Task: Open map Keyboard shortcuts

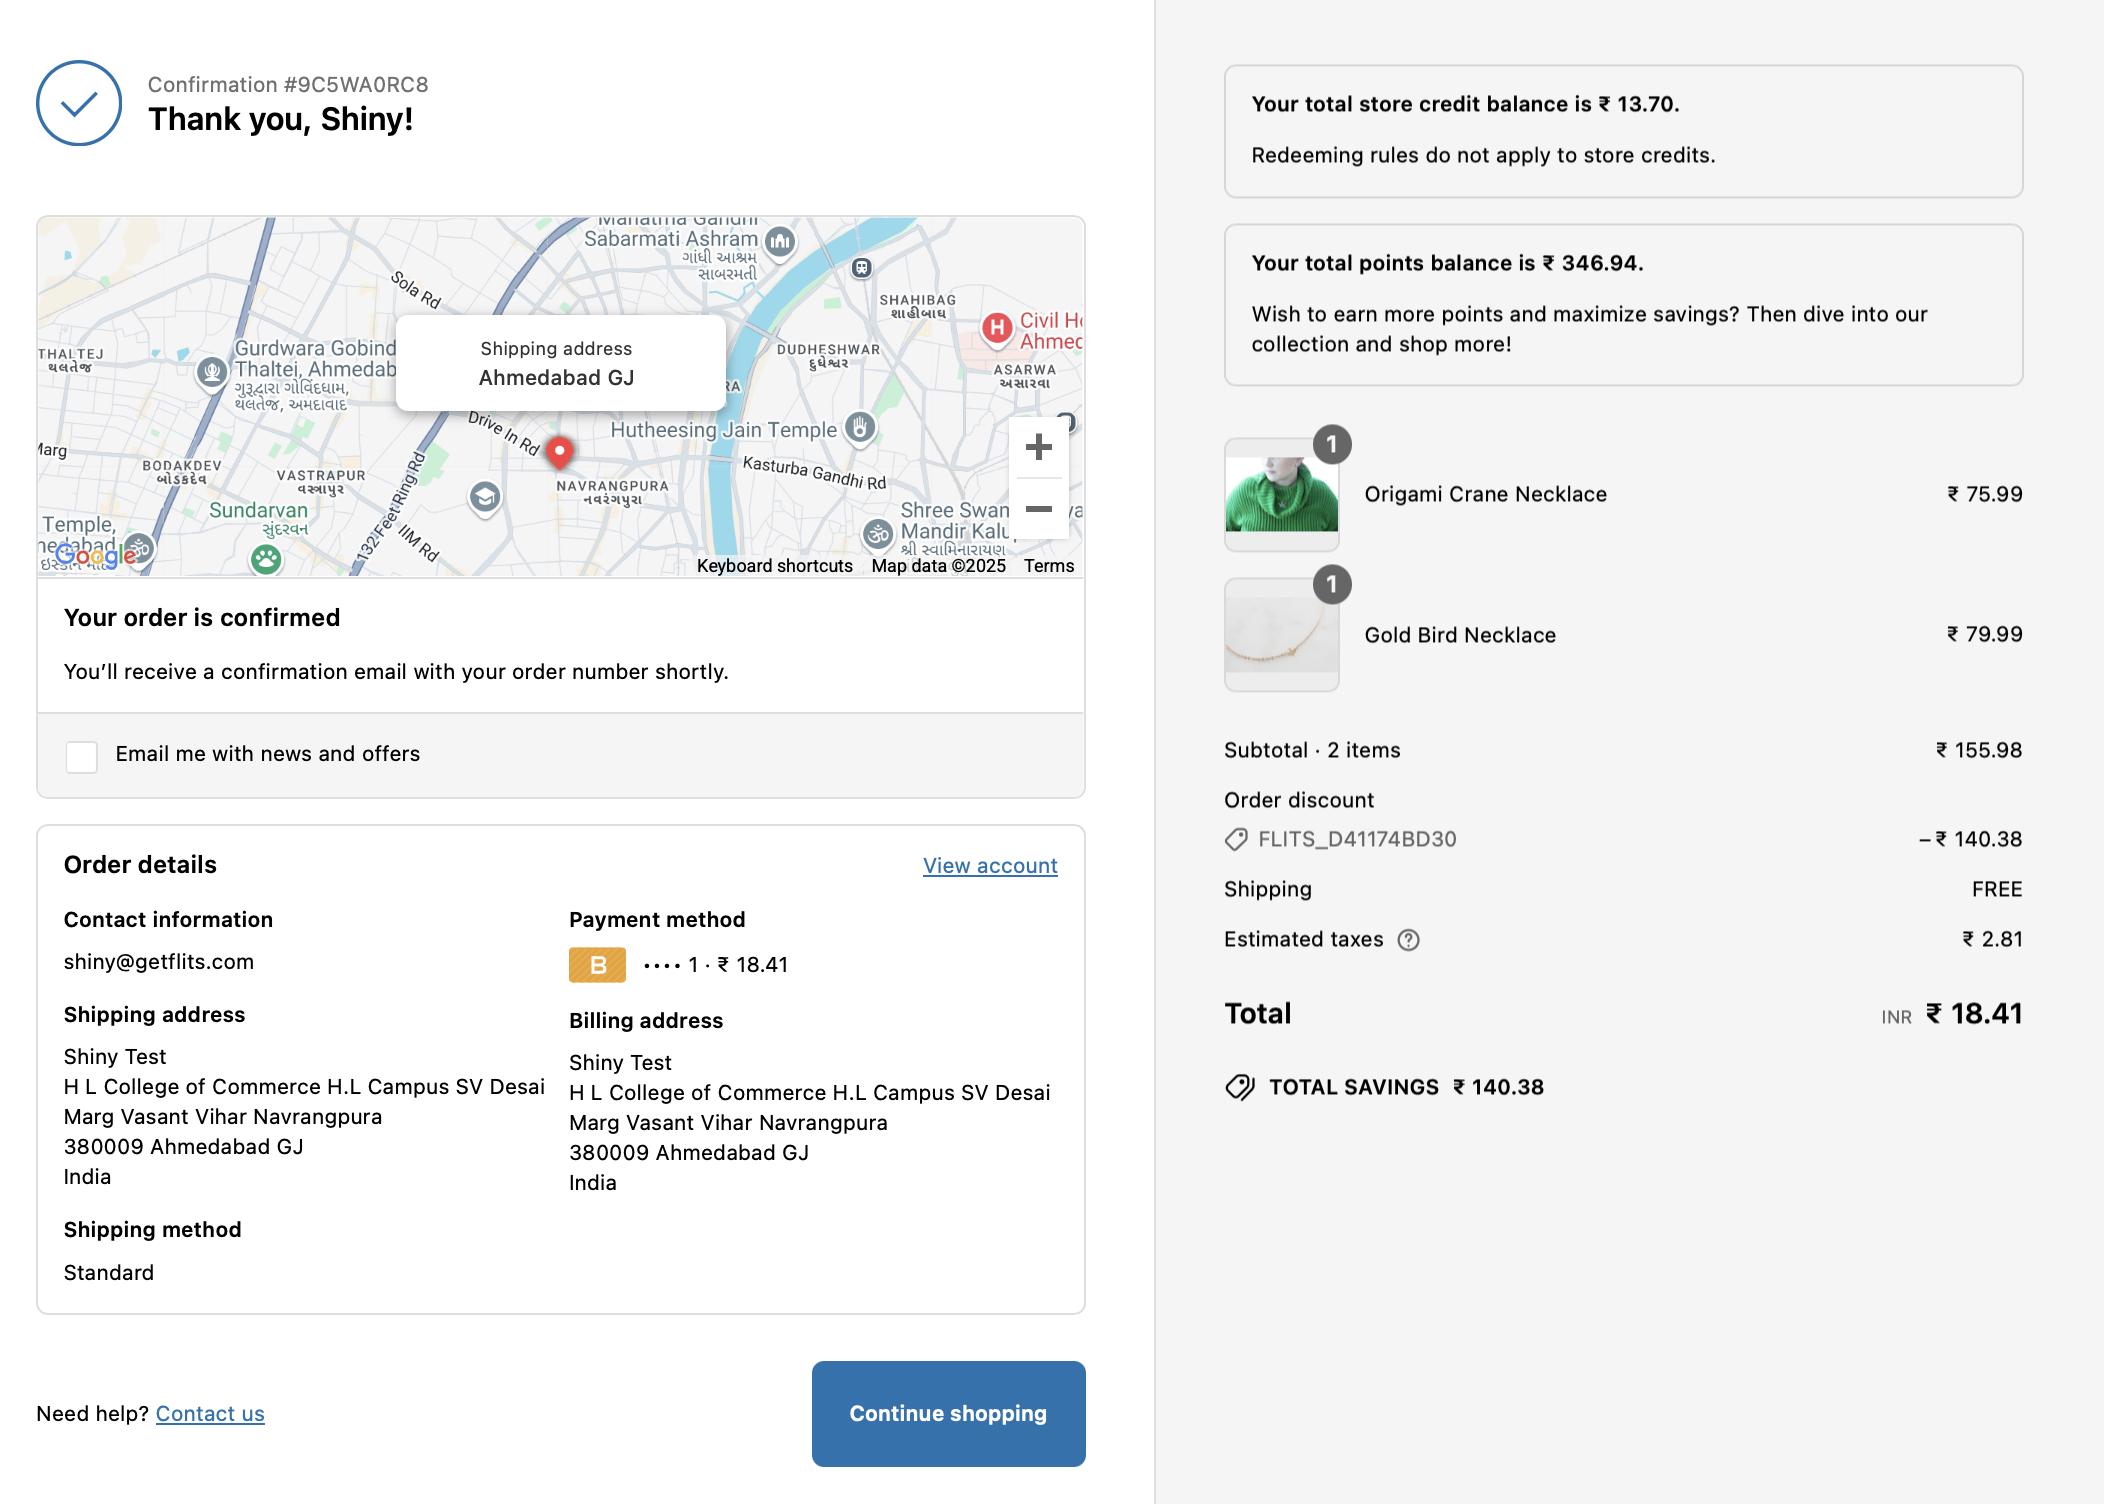Action: (774, 566)
